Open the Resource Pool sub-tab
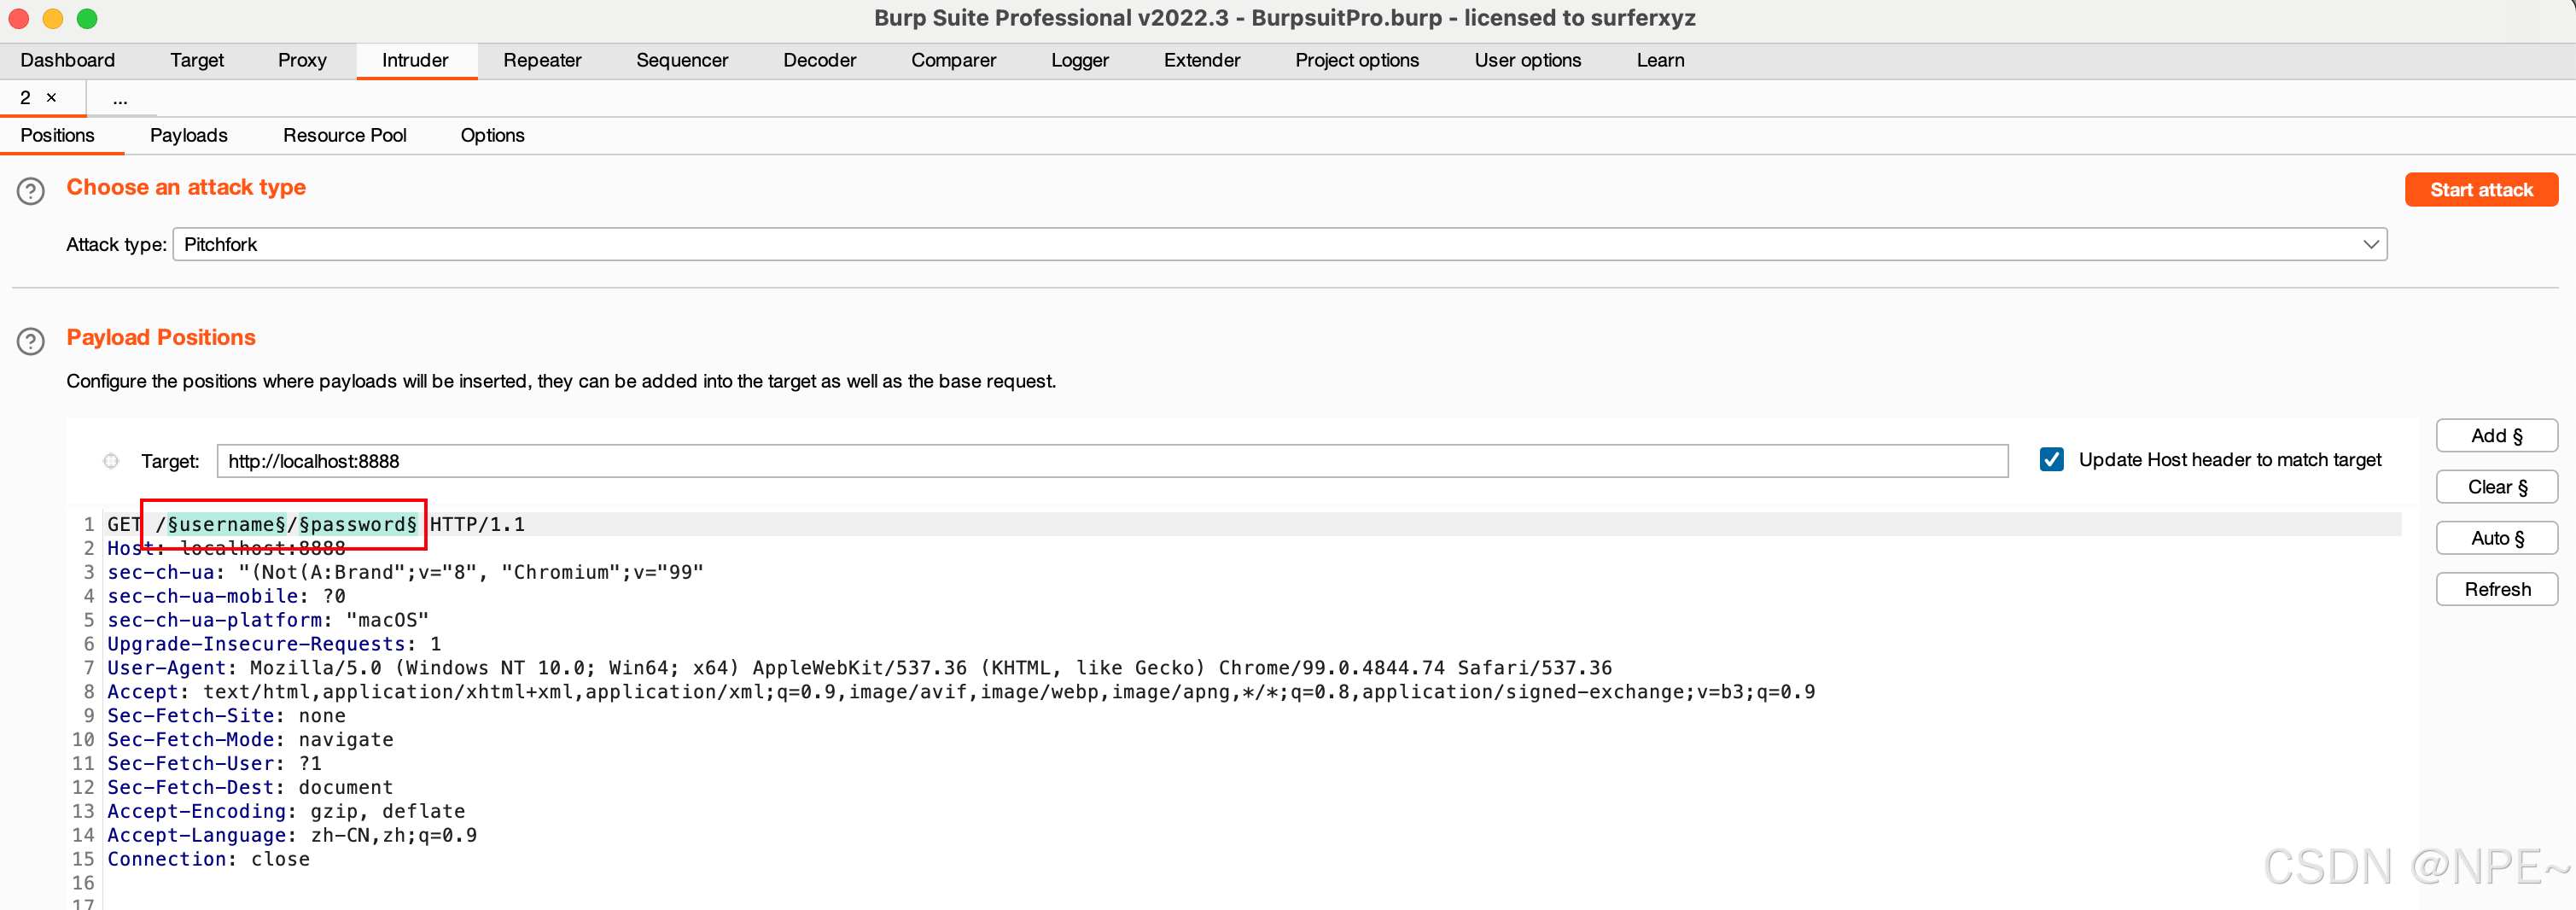 345,135
